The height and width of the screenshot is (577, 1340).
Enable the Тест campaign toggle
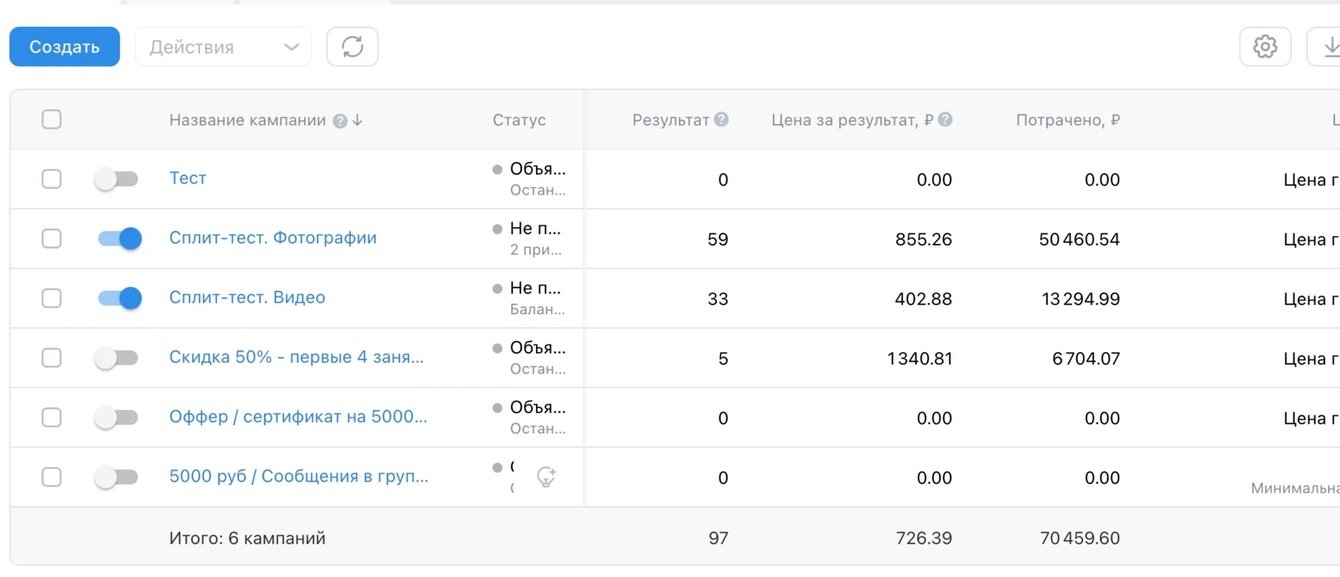[116, 179]
